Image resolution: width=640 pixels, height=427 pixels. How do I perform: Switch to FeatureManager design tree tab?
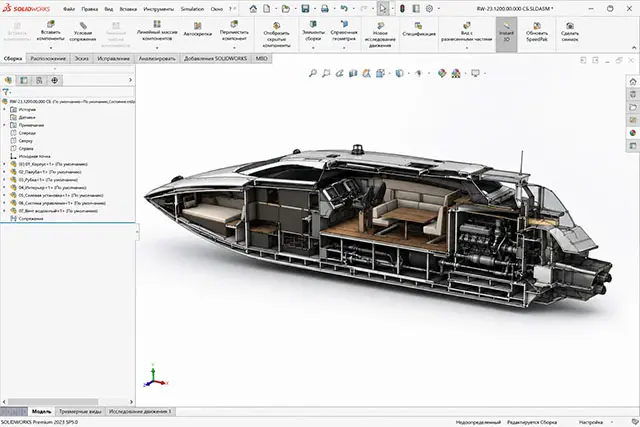pos(8,80)
